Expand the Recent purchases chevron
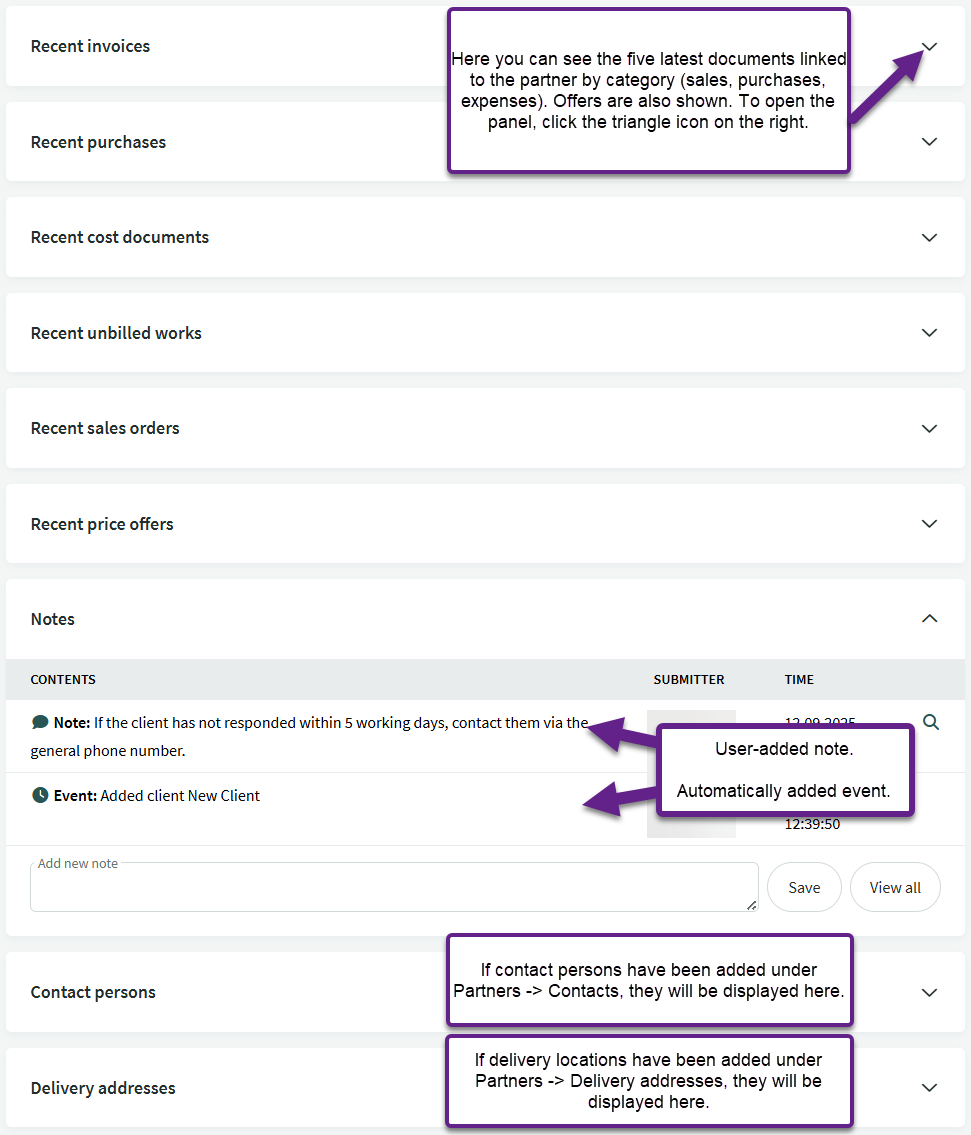971x1135 pixels. click(x=929, y=142)
